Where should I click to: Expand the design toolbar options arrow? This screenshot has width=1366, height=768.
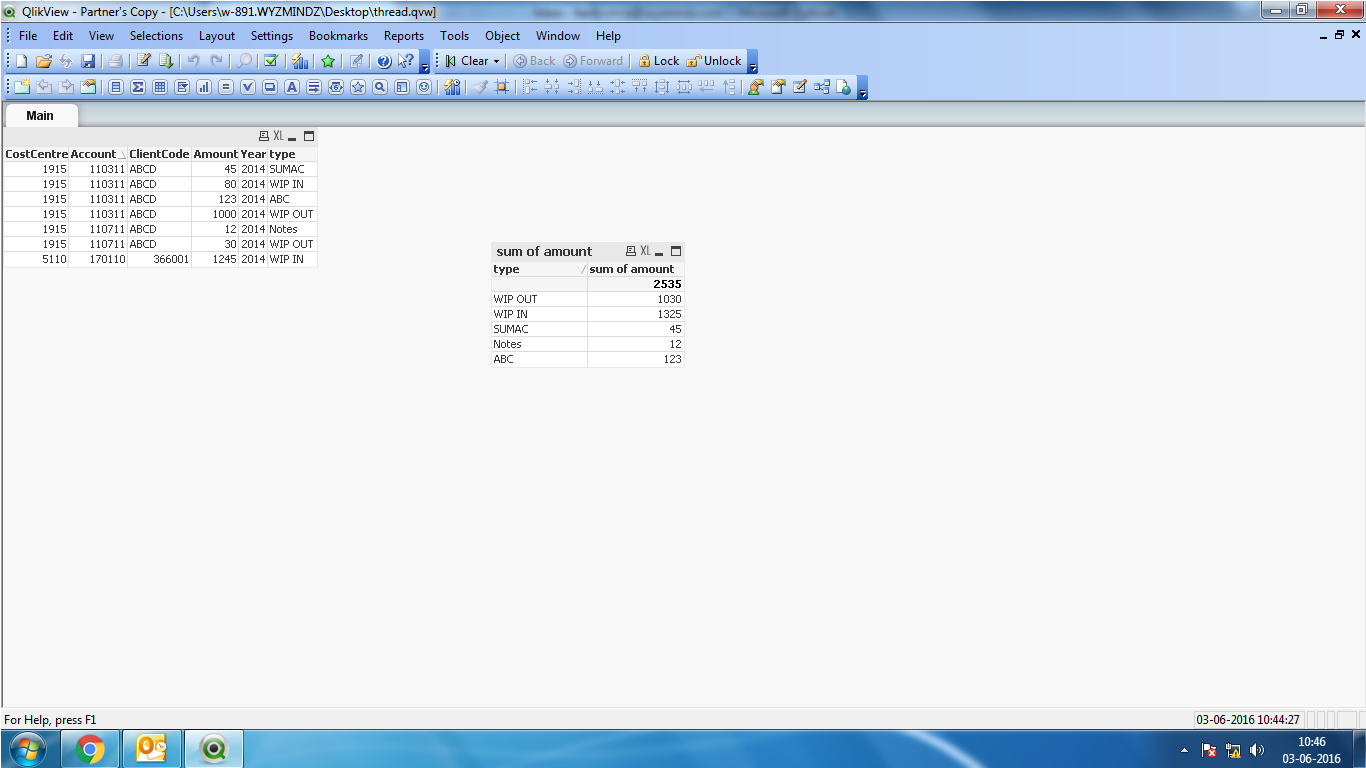coord(862,90)
